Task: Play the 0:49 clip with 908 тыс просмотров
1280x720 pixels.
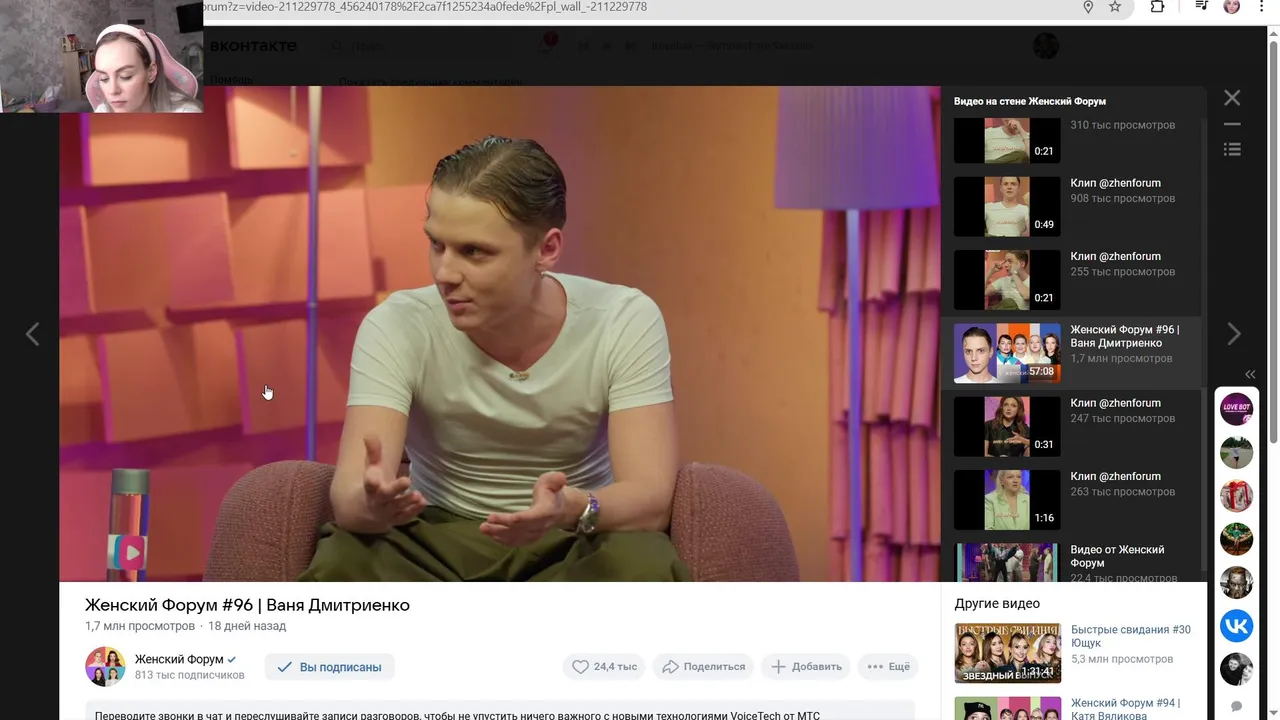Action: coord(1007,206)
